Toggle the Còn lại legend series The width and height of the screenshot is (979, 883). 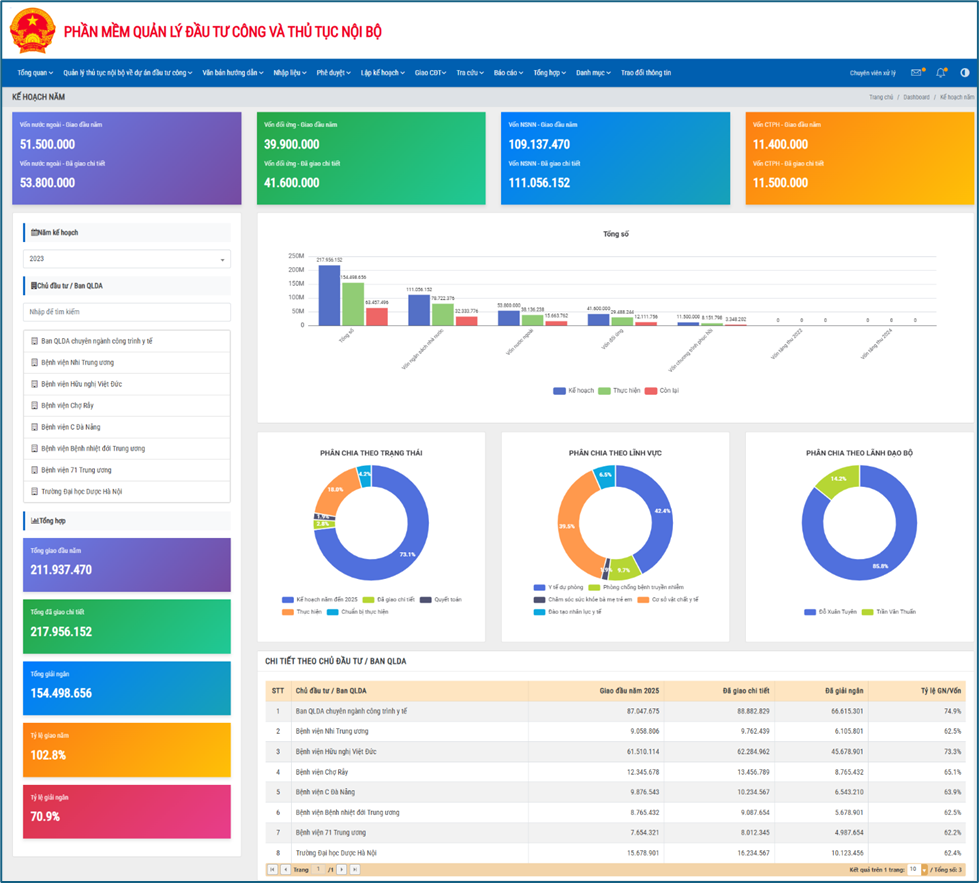pos(661,391)
